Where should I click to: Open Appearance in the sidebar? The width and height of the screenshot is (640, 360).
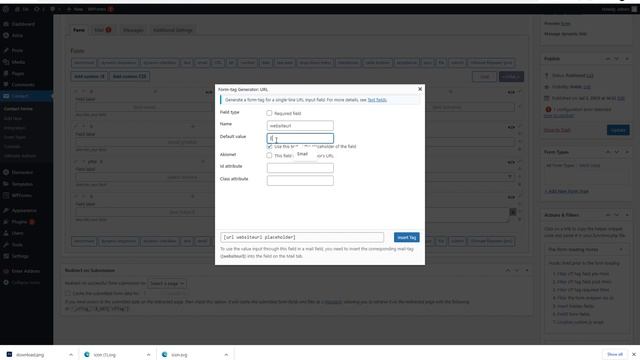point(24,211)
